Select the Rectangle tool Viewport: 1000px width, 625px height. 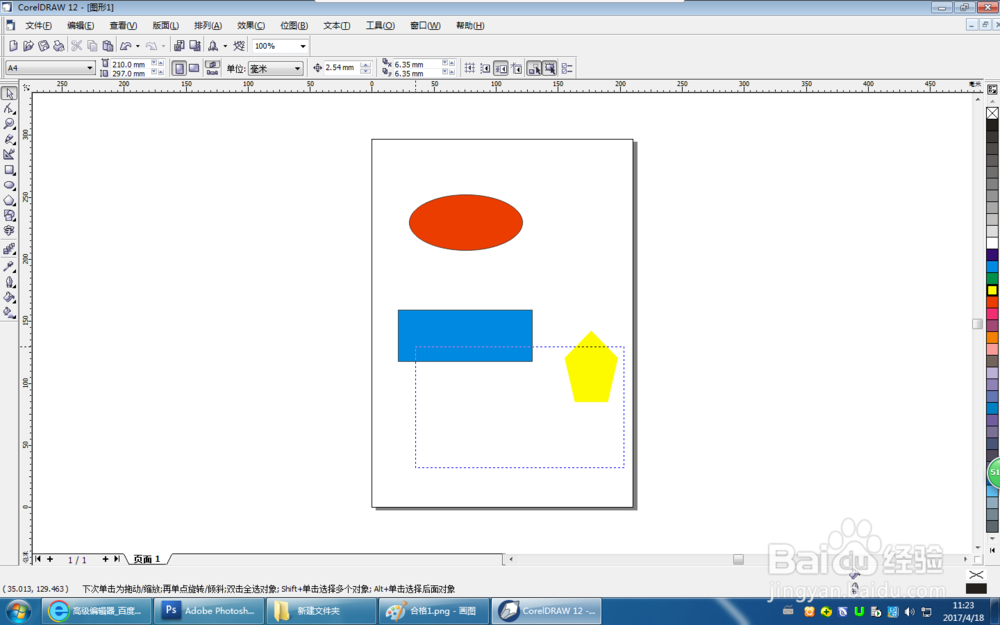click(x=9, y=170)
